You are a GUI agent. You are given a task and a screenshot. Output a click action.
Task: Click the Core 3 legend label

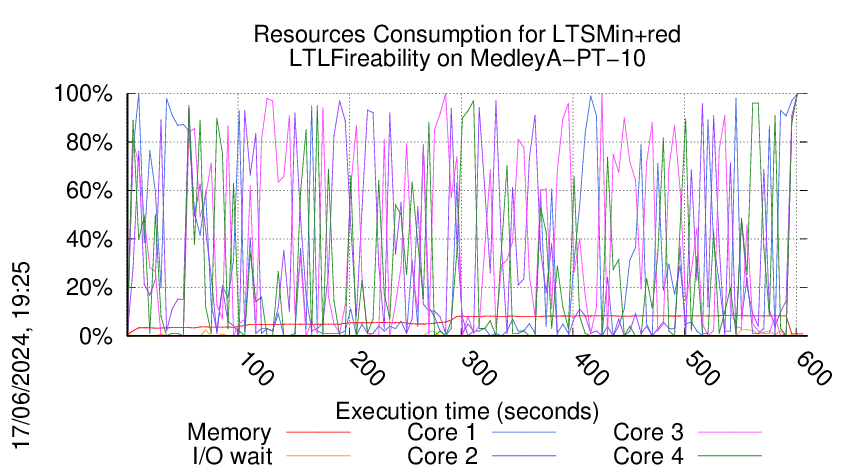point(648,432)
